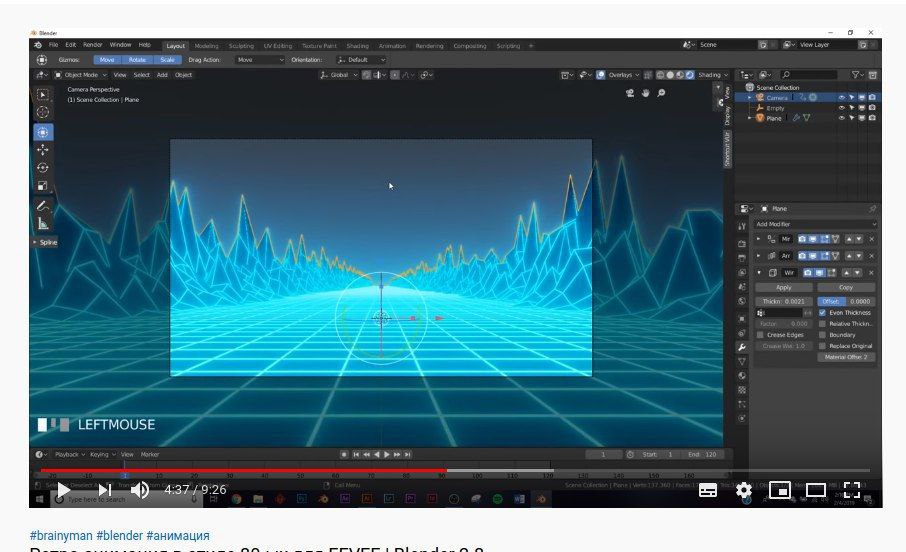Image resolution: width=906 pixels, height=552 pixels.
Task: Enable YouTube theater mode
Action: pos(815,490)
